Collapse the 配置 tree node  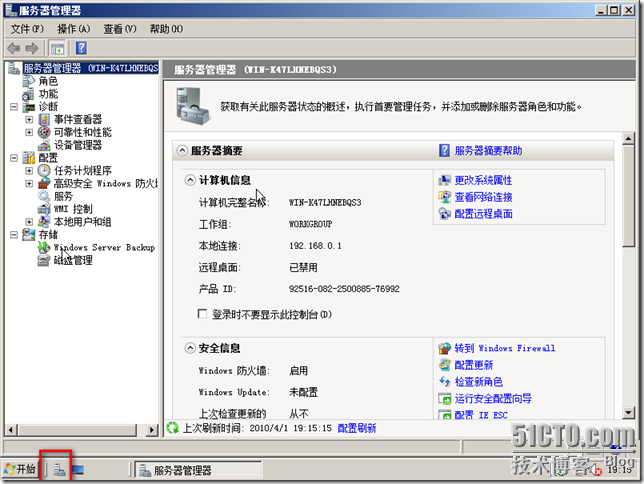(14, 158)
